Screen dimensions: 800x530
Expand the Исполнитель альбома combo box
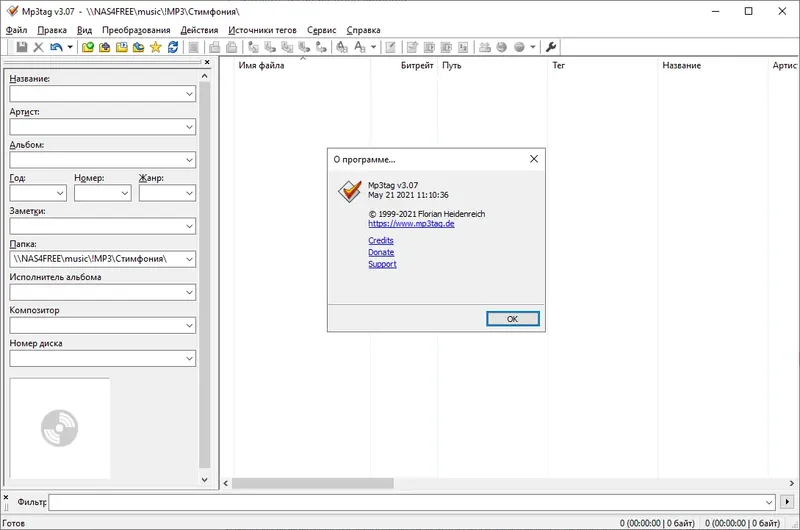point(189,292)
